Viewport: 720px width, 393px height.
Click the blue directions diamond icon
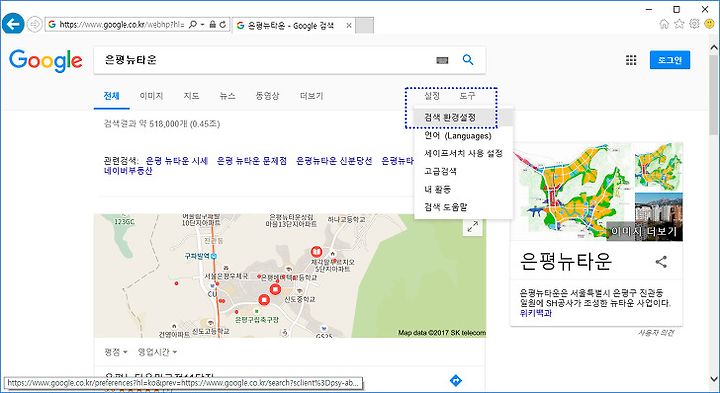click(456, 380)
